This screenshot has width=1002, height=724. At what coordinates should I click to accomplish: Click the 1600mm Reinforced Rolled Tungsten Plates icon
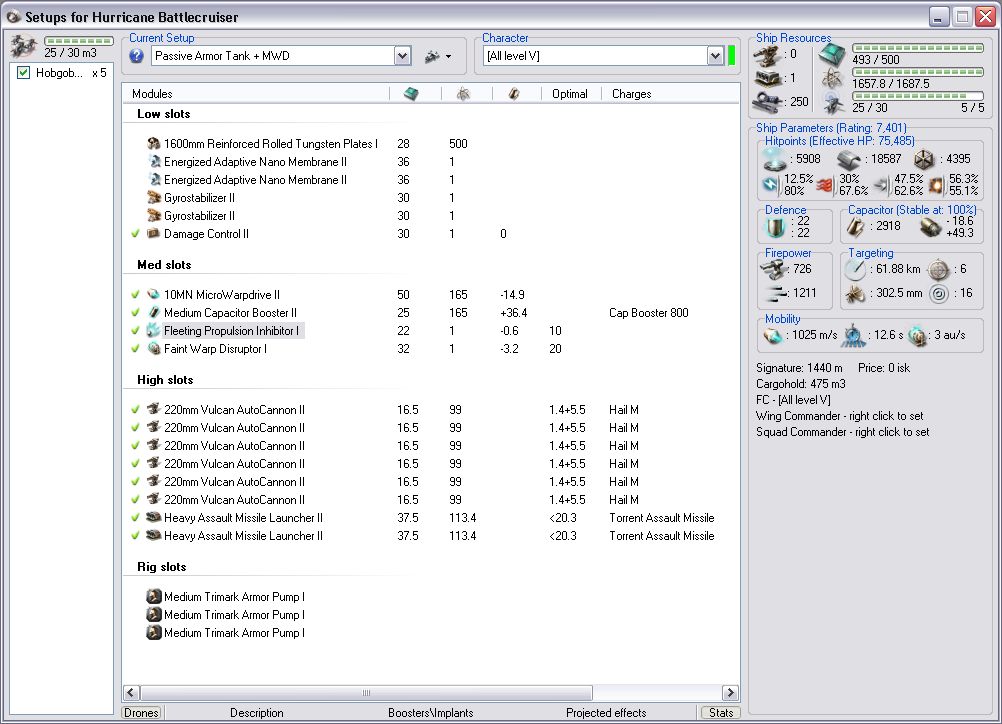pyautogui.click(x=154, y=144)
